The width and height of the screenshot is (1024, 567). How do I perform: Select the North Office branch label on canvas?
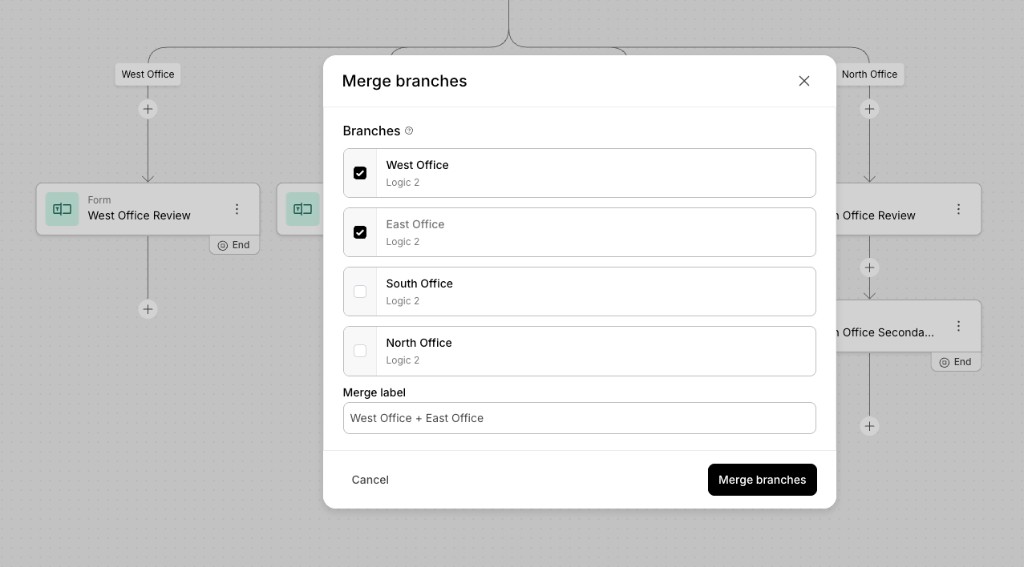coord(869,74)
